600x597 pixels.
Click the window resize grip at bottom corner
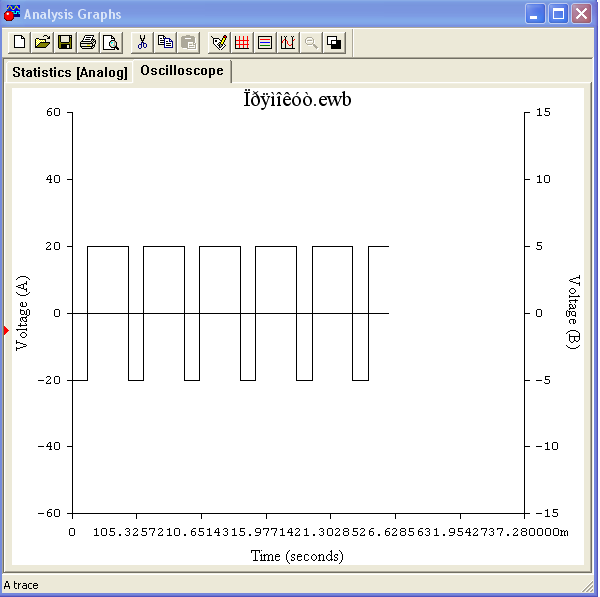(x=587, y=586)
